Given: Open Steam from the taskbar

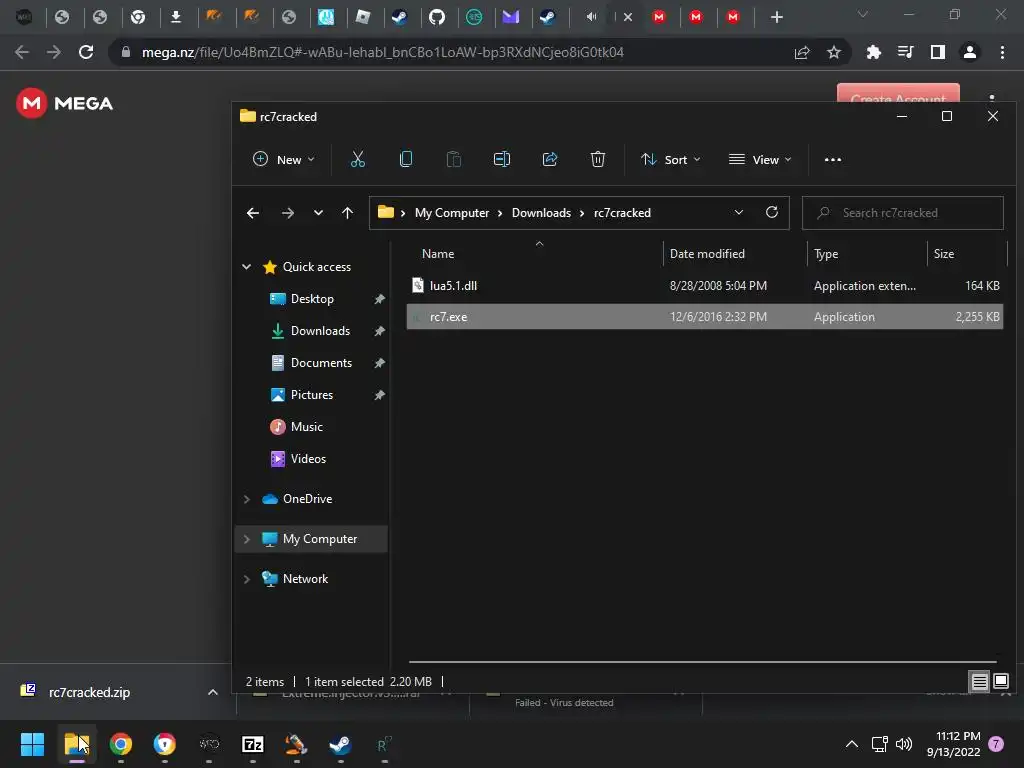Looking at the screenshot, I should point(340,744).
